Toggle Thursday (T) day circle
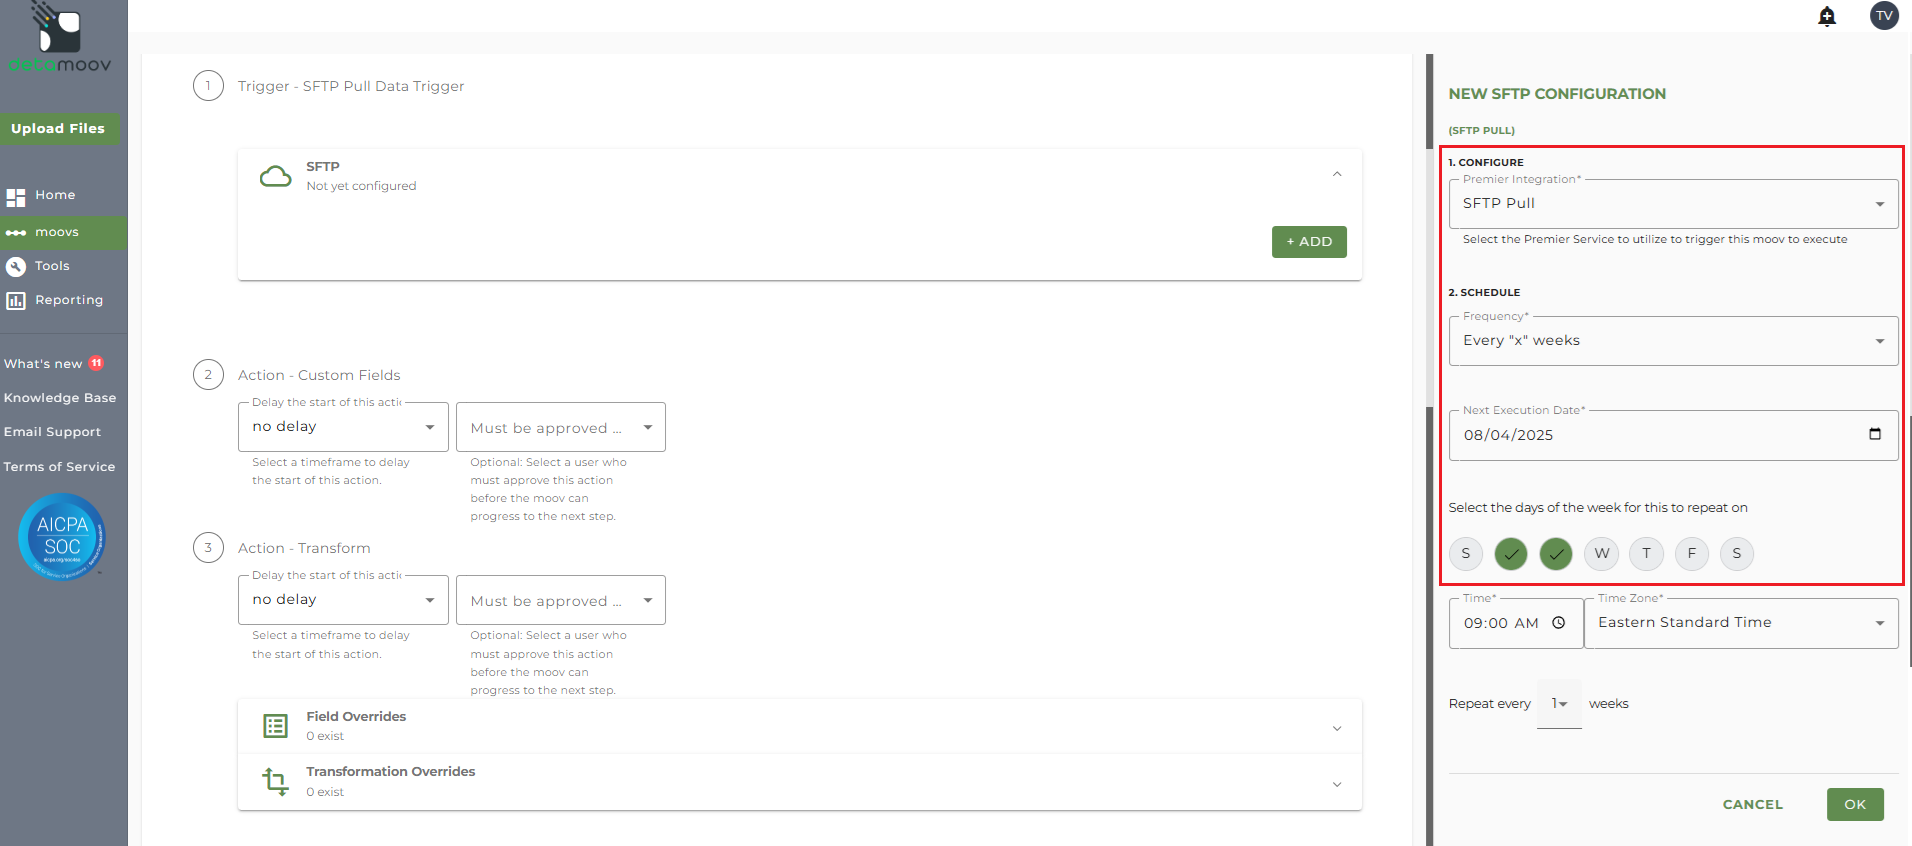Viewport: 1912px width, 846px height. [x=1647, y=553]
